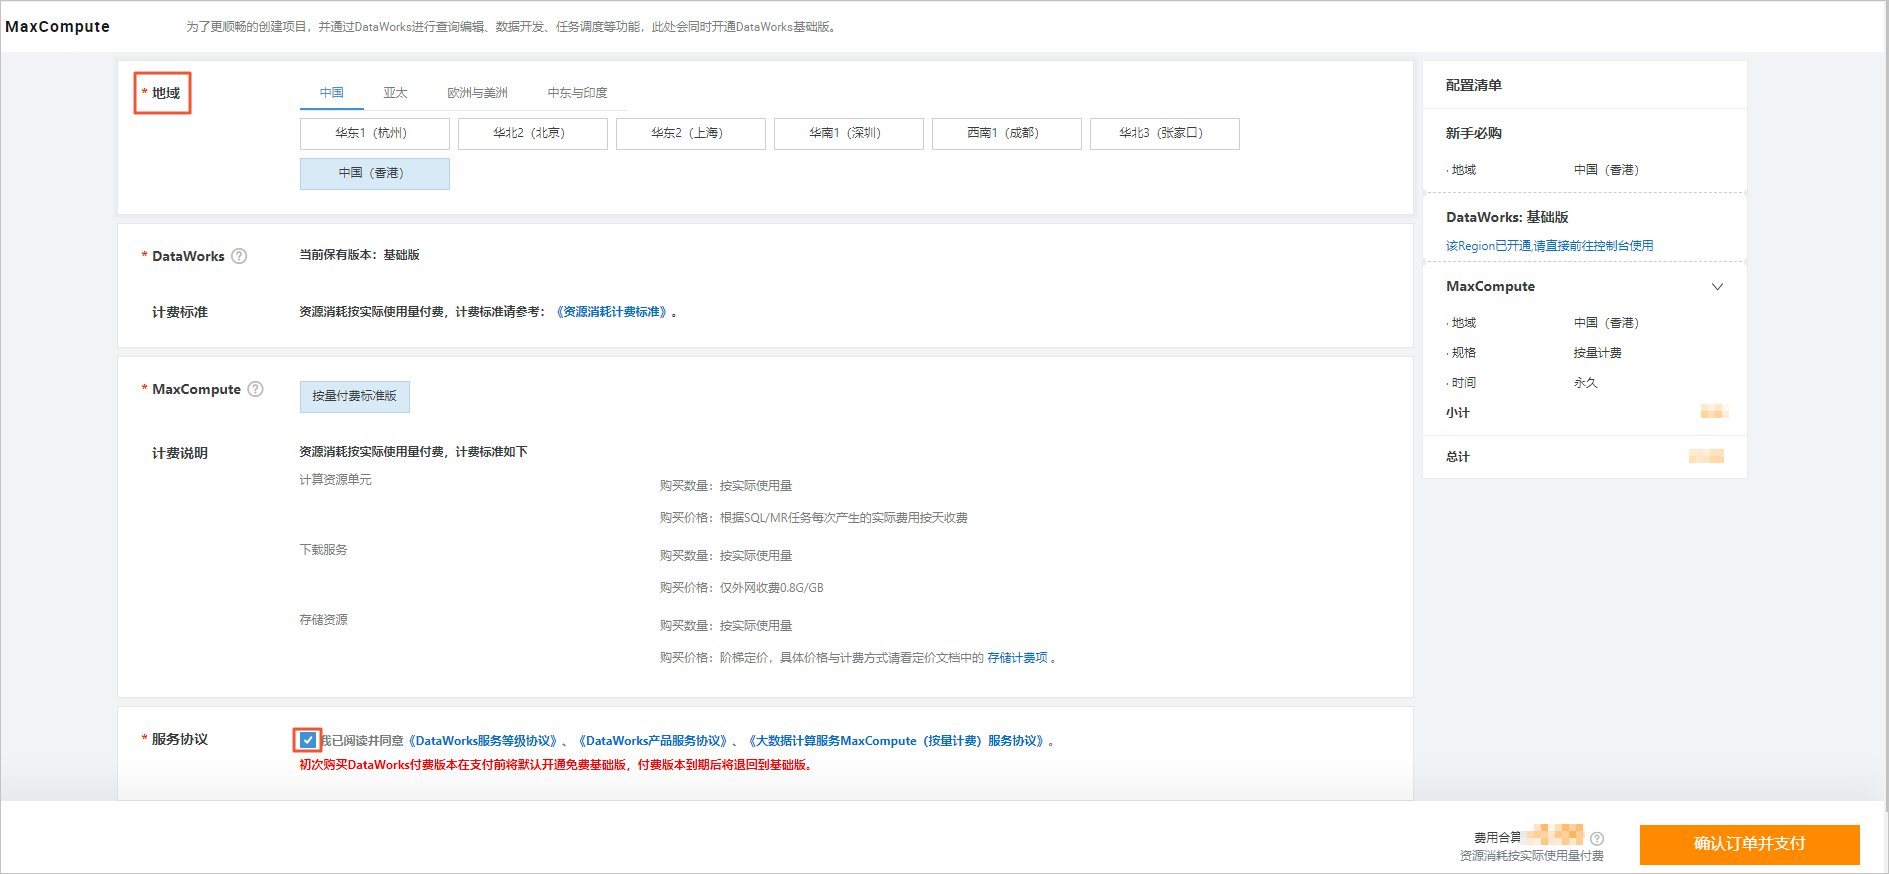
Task: Switch to the 亚太 region tab
Action: tap(396, 93)
